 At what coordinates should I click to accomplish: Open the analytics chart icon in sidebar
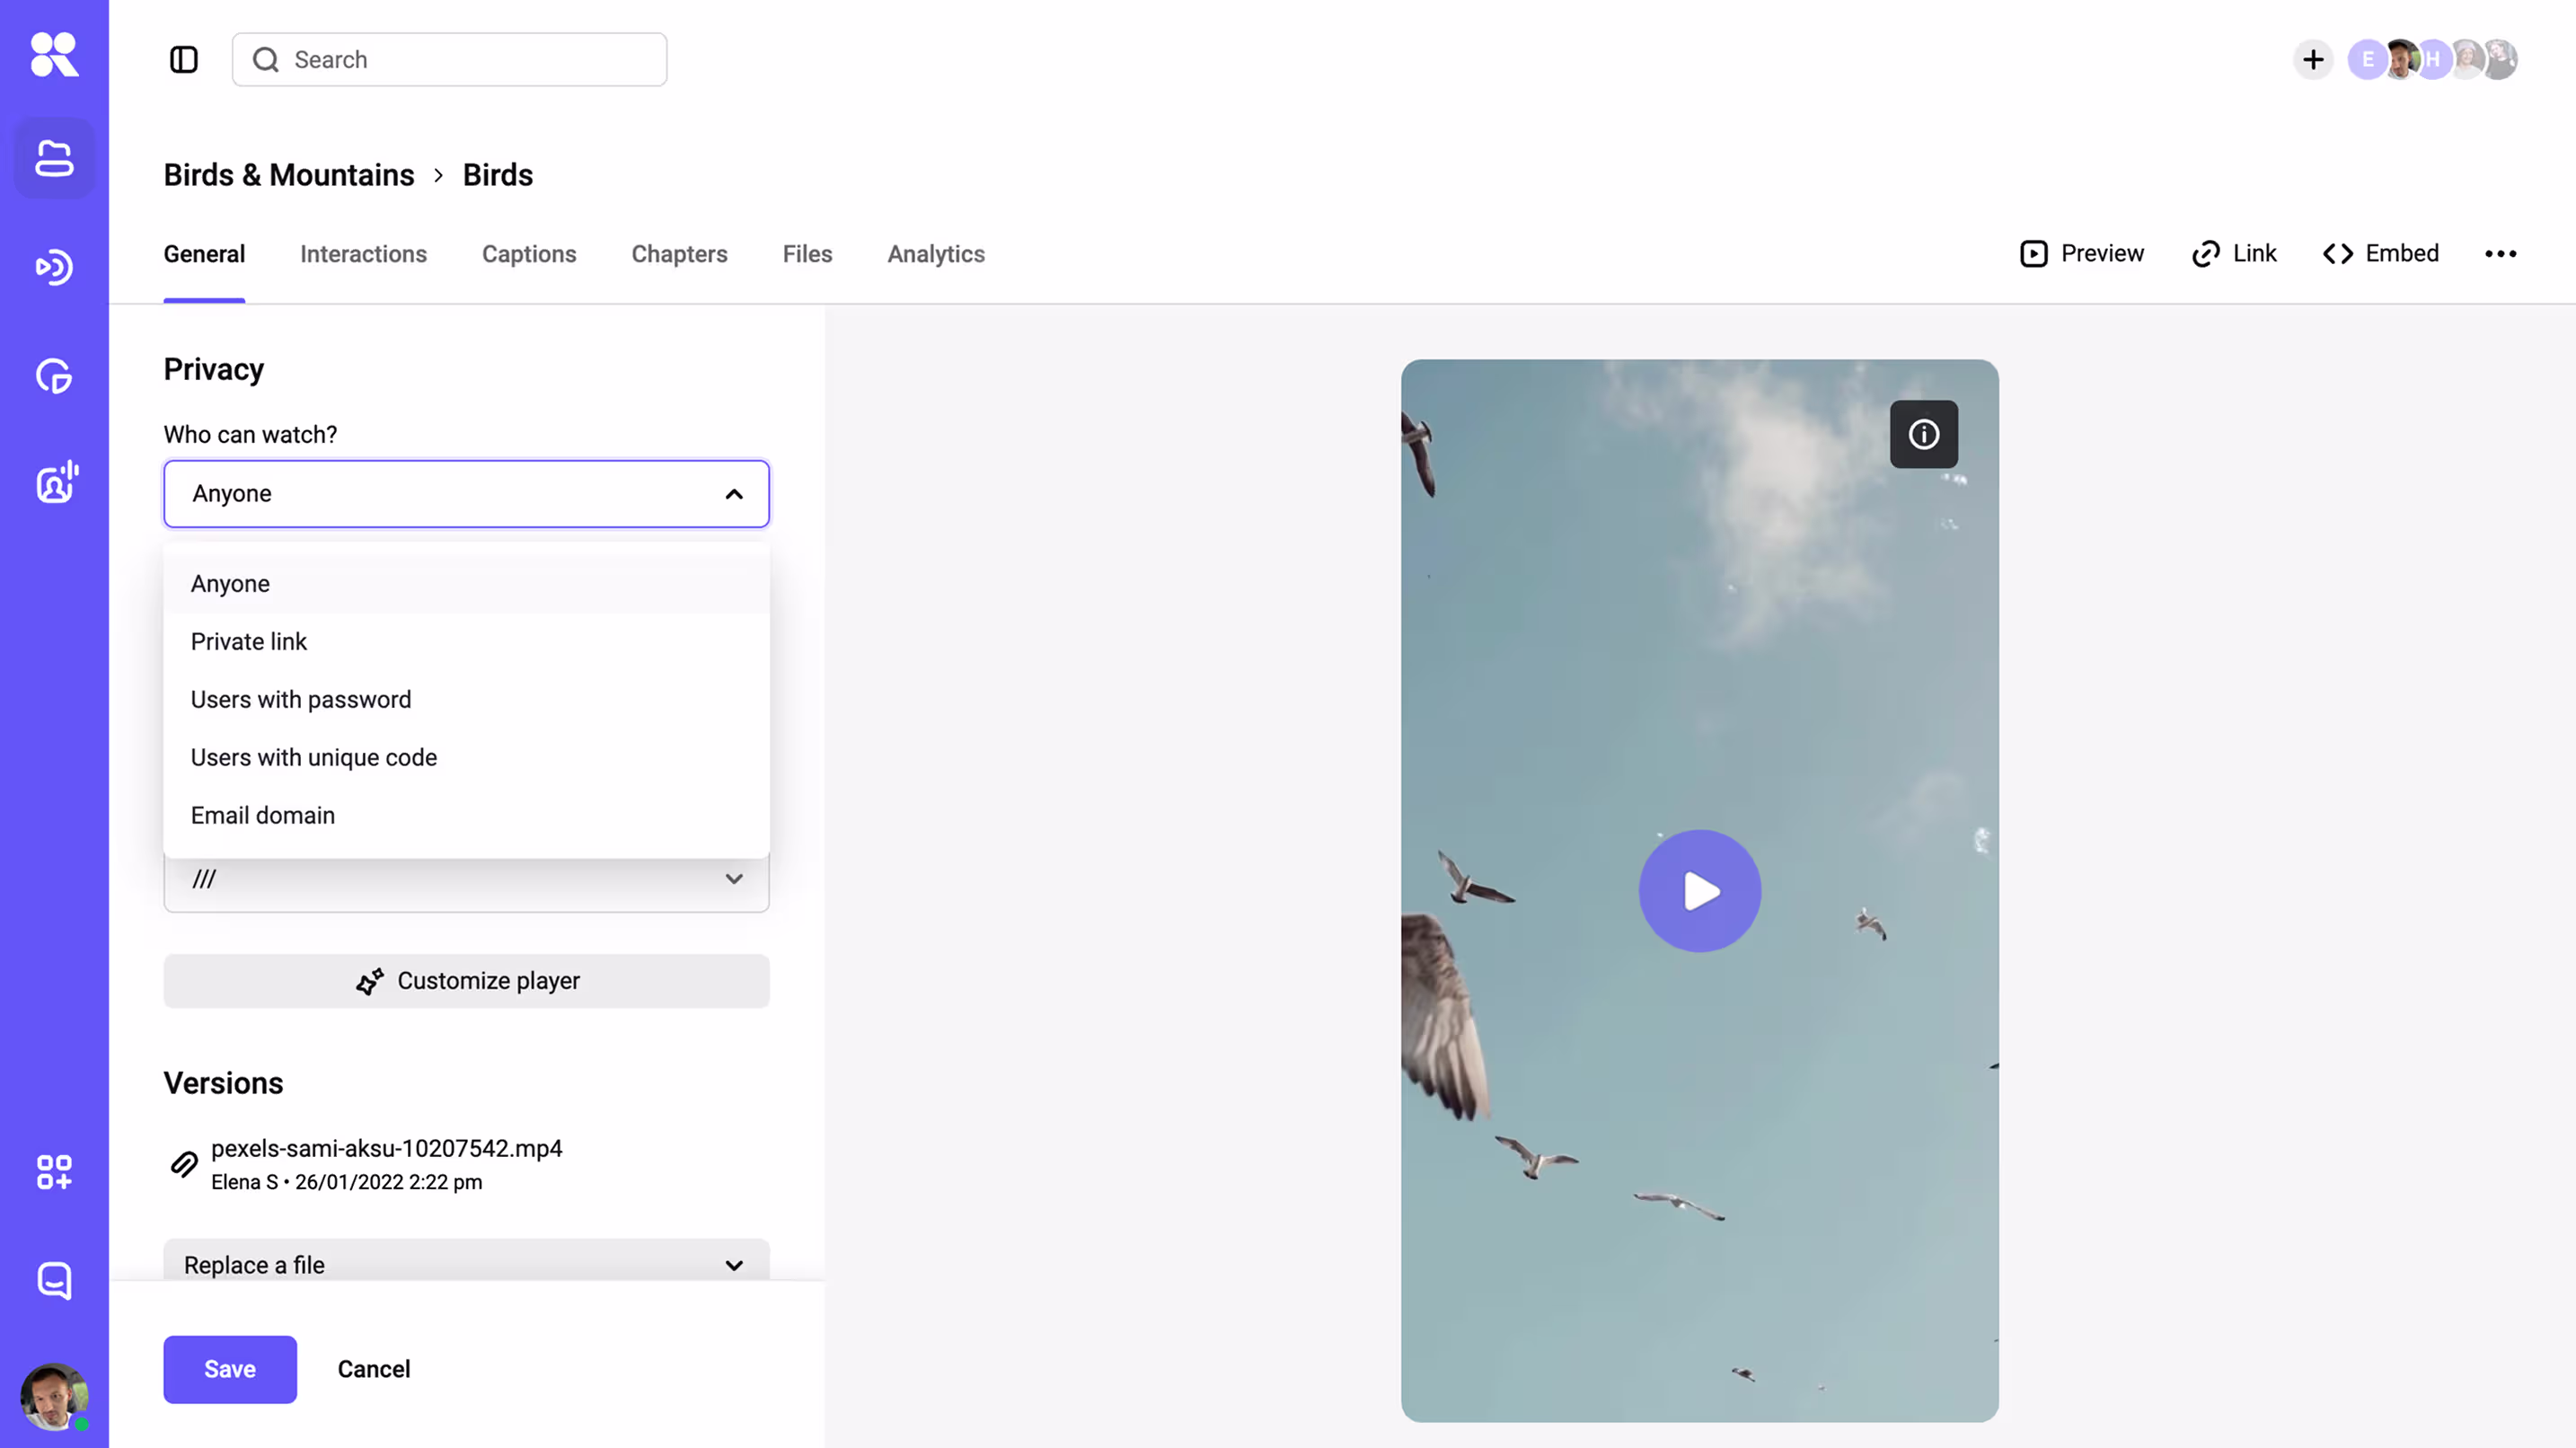tap(54, 376)
